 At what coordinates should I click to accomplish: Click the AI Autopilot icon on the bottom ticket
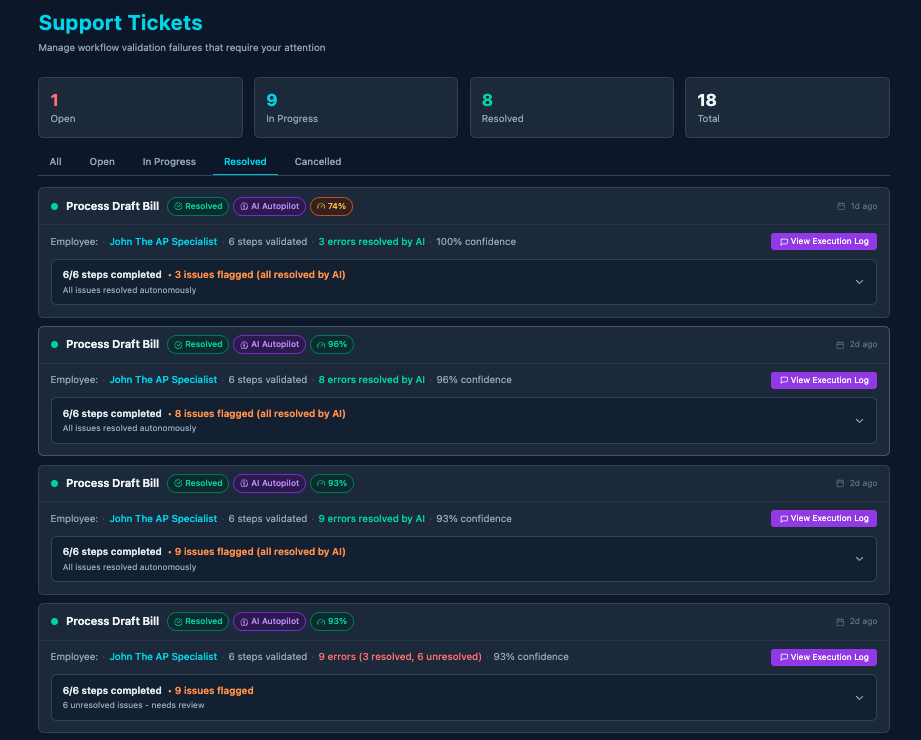[x=243, y=621]
